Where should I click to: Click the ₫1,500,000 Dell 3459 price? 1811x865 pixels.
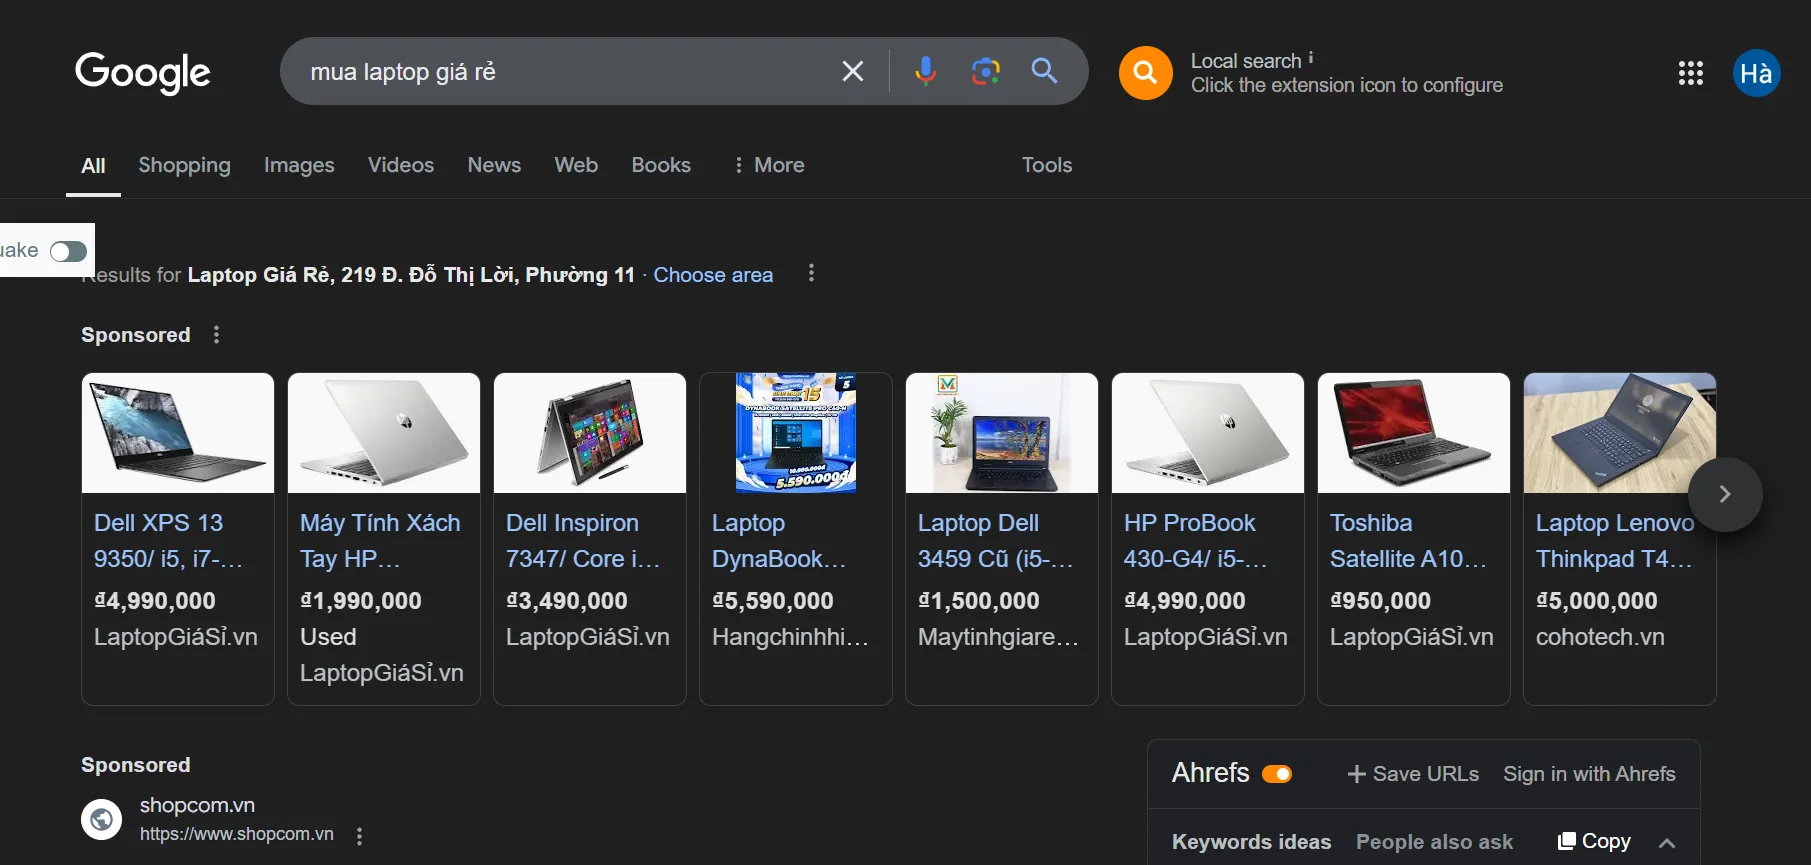tap(979, 601)
